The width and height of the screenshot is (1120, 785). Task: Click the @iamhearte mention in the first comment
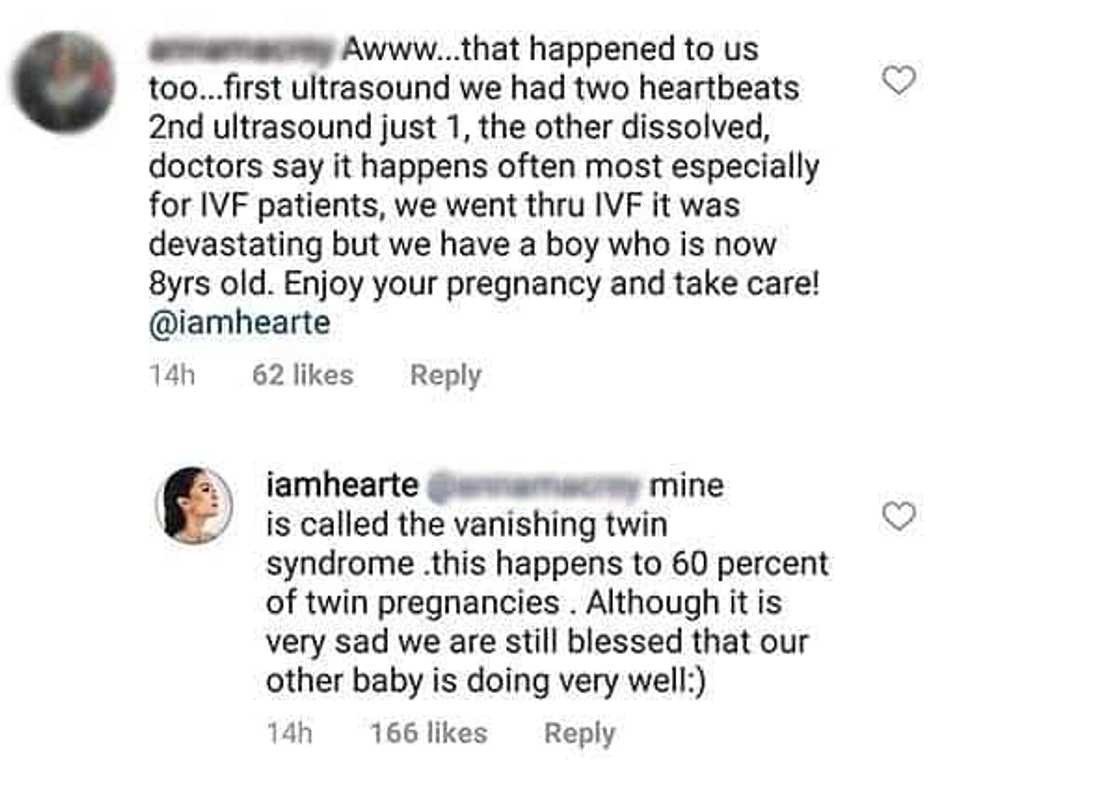tap(238, 323)
